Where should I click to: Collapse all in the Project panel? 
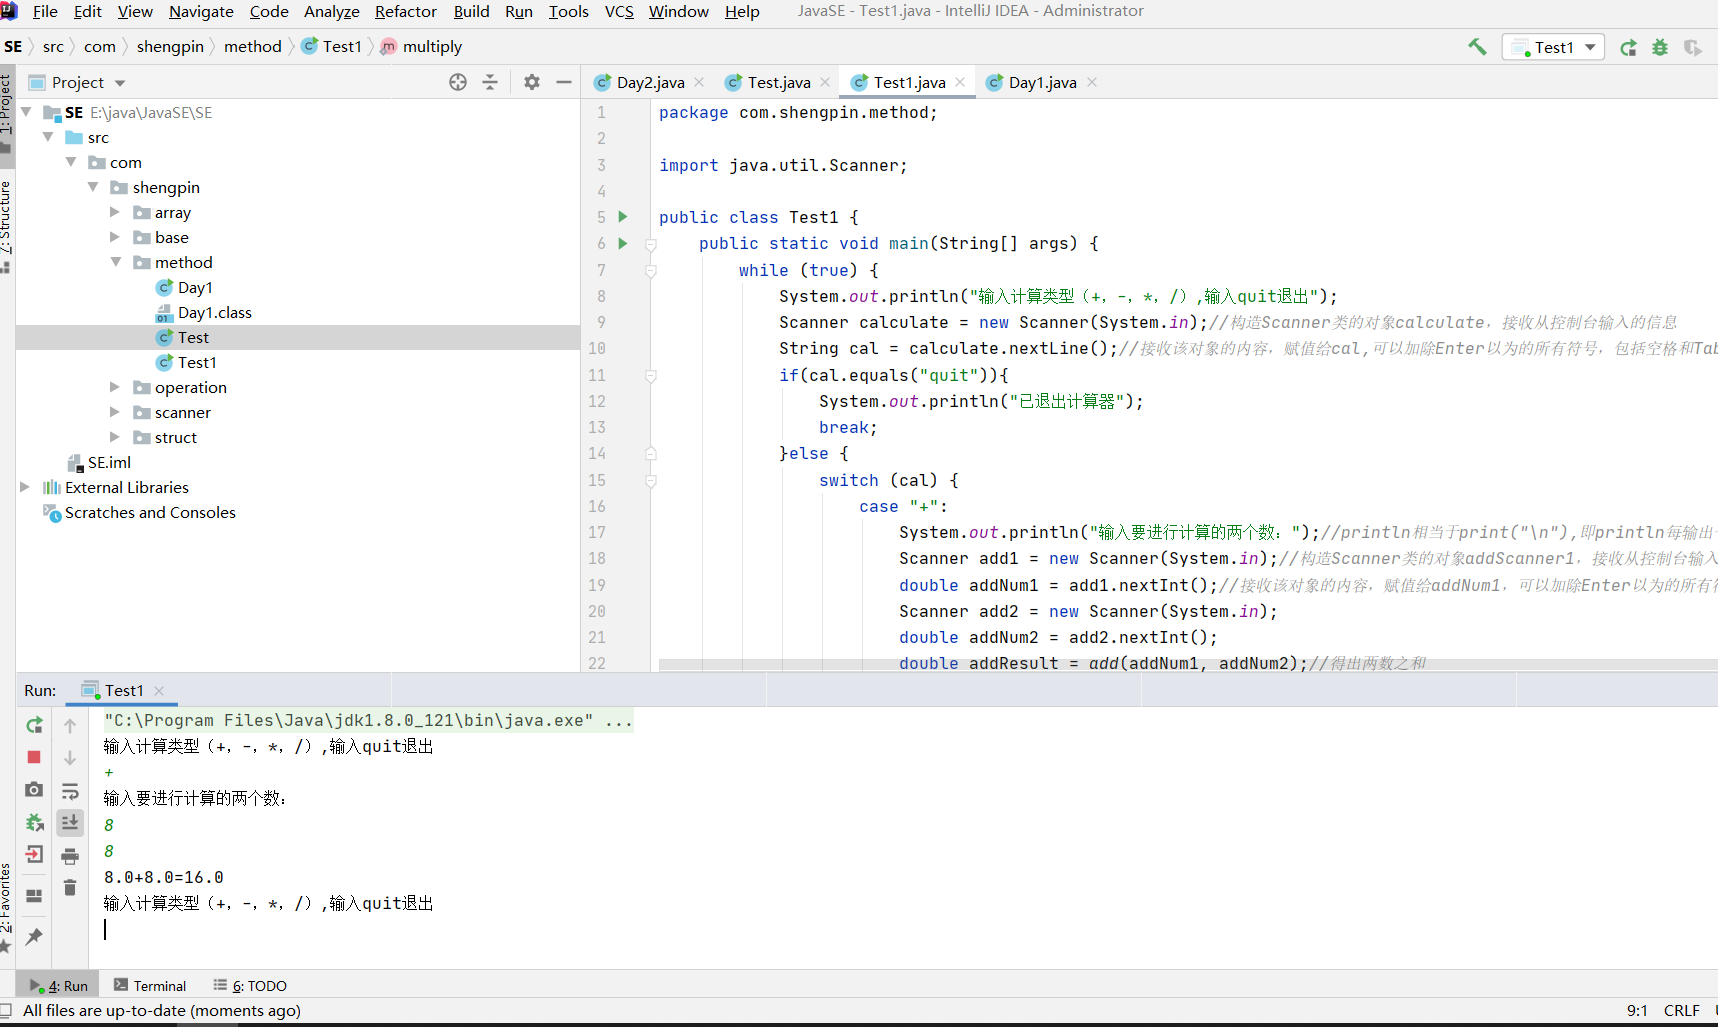coord(490,82)
